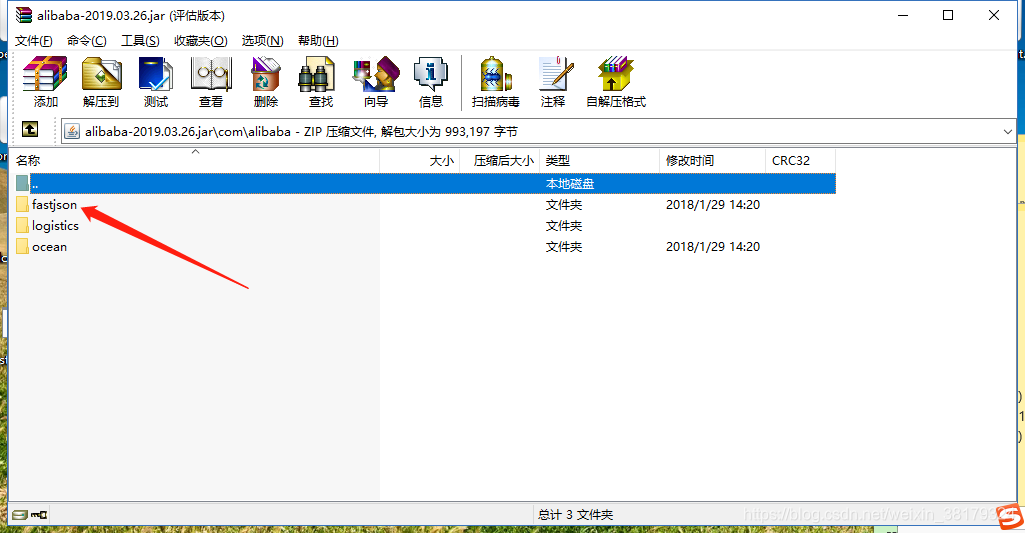The width and height of the screenshot is (1025, 533).
Task: Click the 查看 (View) toolbar icon
Action: coord(210,73)
